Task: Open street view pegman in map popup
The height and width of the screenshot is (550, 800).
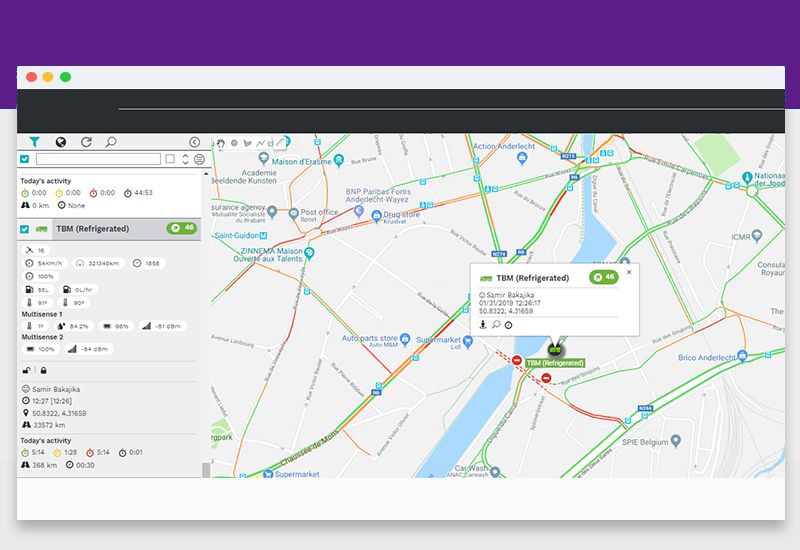Action: (483, 325)
